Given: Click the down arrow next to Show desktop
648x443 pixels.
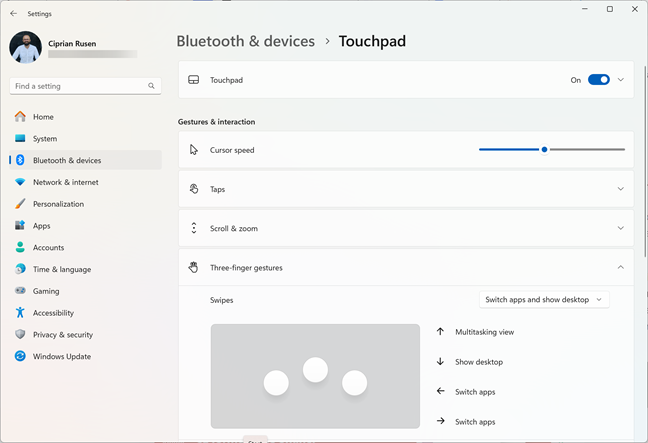Looking at the screenshot, I should pyautogui.click(x=440, y=362).
